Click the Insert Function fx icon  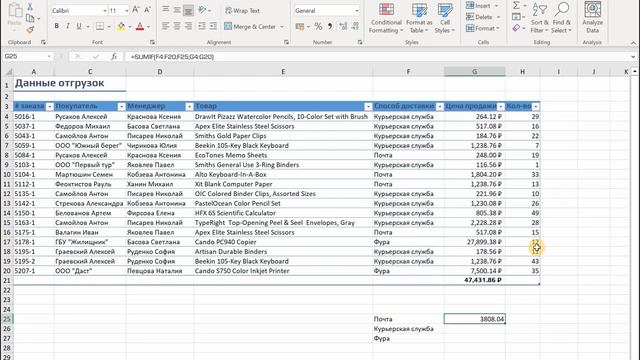(x=114, y=57)
